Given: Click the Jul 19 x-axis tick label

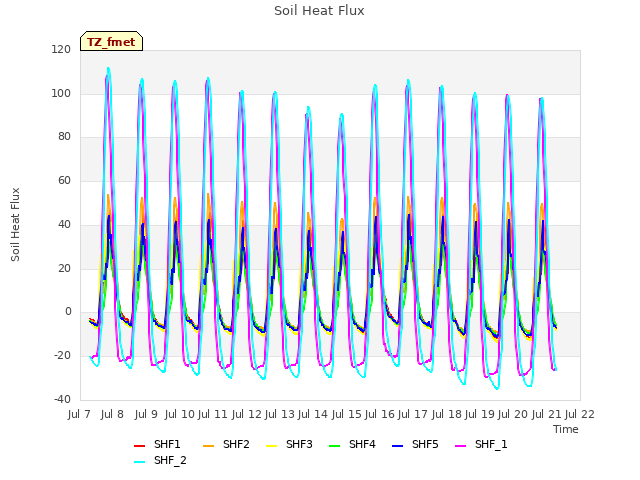Looking at the screenshot, I should tap(480, 414).
